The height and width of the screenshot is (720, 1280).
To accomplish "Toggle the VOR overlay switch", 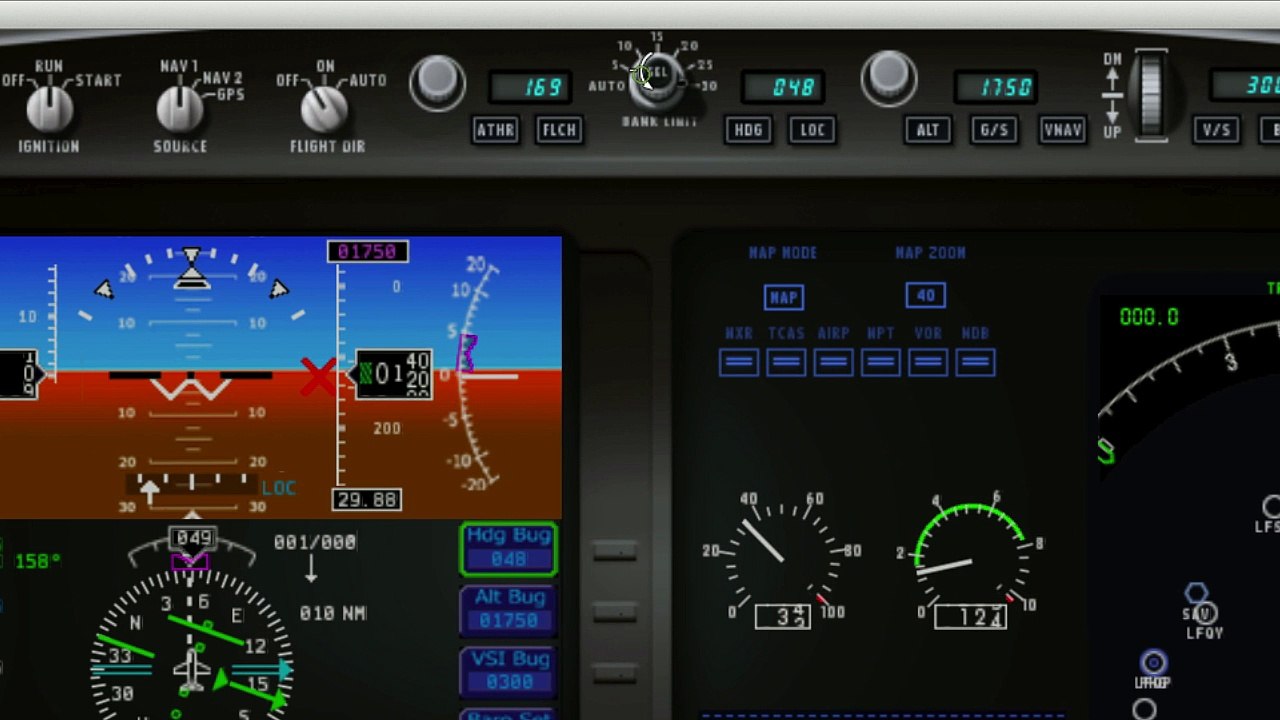I will (928, 362).
